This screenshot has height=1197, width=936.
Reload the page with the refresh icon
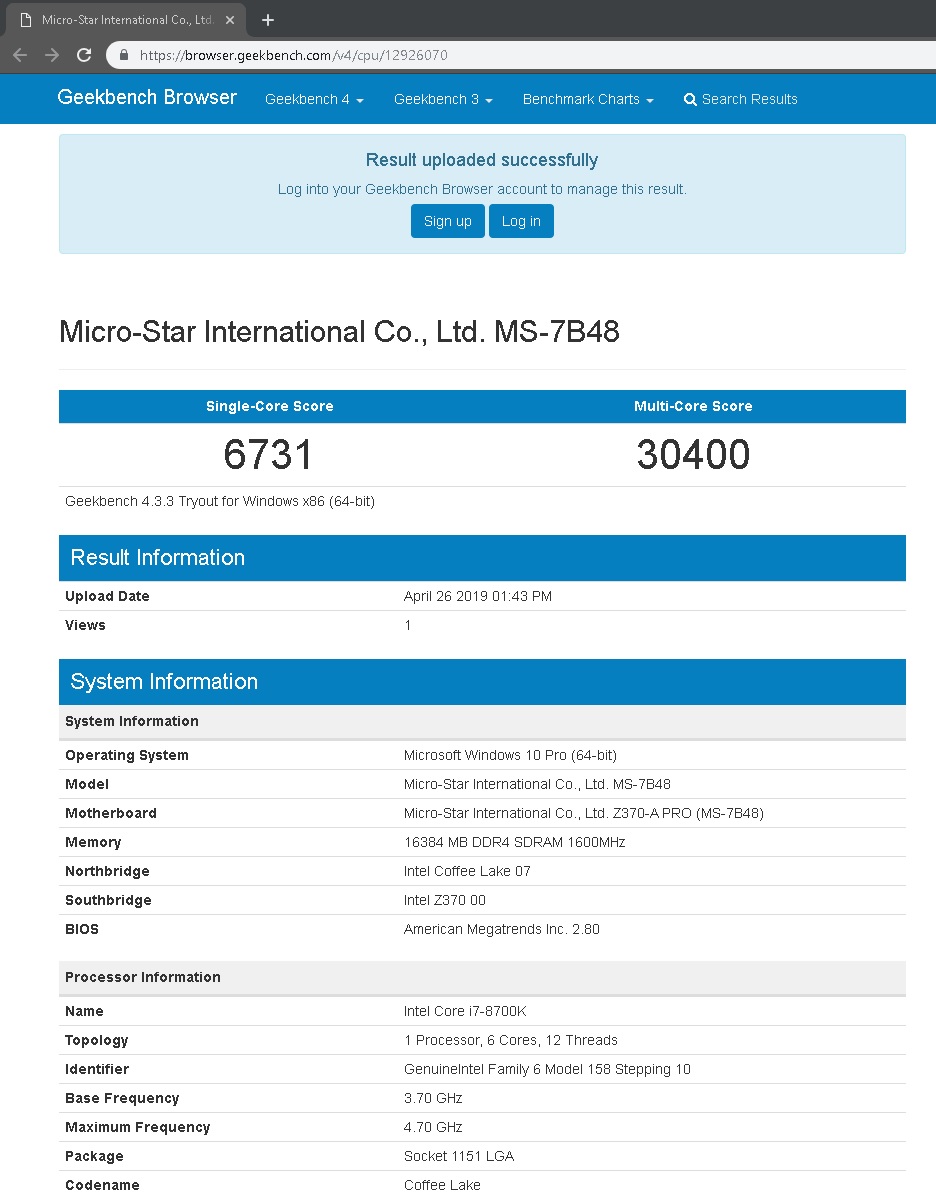tap(84, 55)
